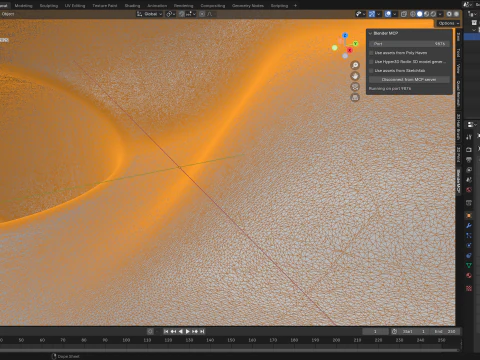Switch to the Modeling workspace tab
480x360 pixels.
pyautogui.click(x=23, y=6)
